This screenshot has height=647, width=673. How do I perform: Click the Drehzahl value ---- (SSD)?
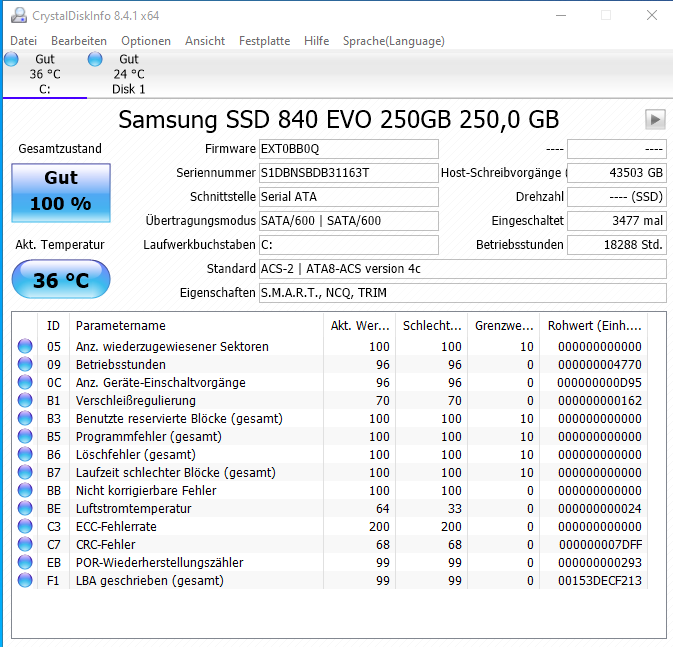point(617,197)
